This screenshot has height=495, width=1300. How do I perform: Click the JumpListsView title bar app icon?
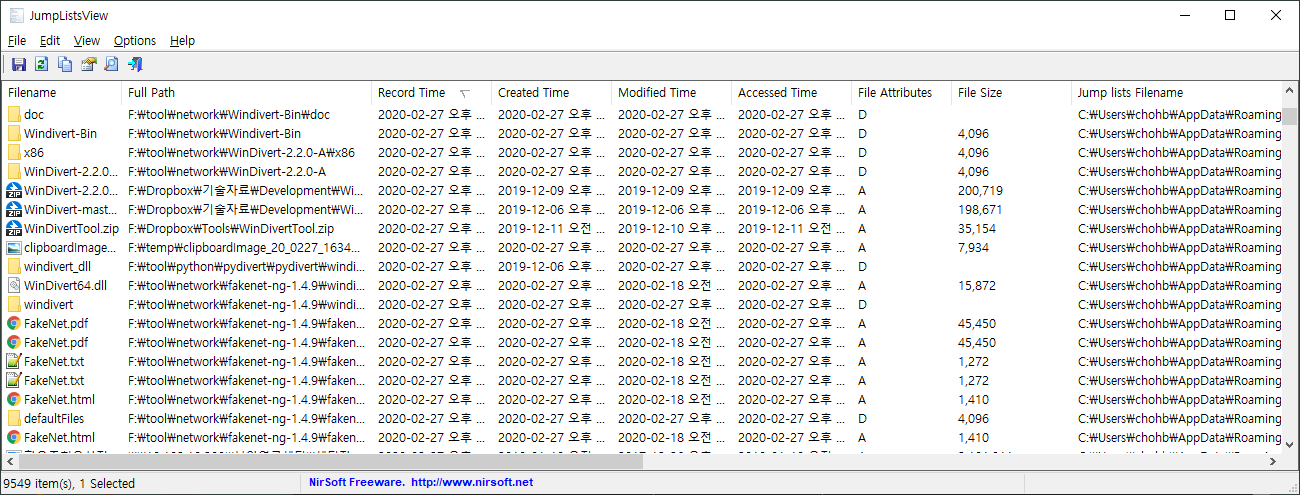[16, 15]
